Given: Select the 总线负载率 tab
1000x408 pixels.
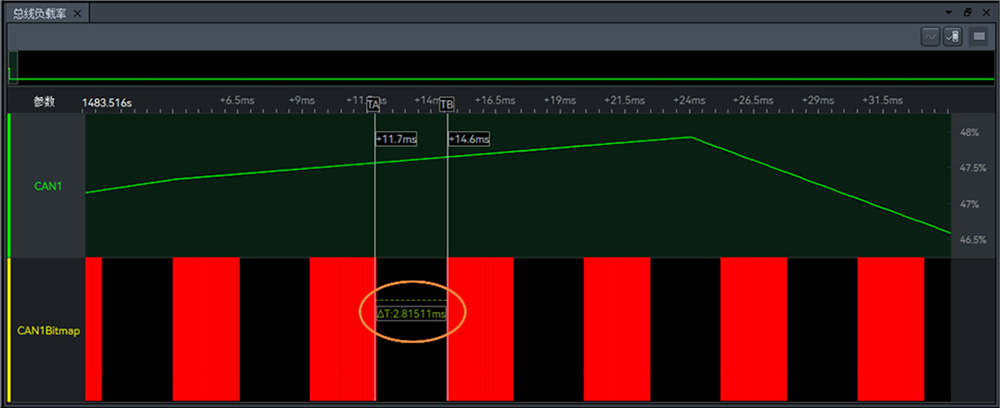Looking at the screenshot, I should 37,13.
